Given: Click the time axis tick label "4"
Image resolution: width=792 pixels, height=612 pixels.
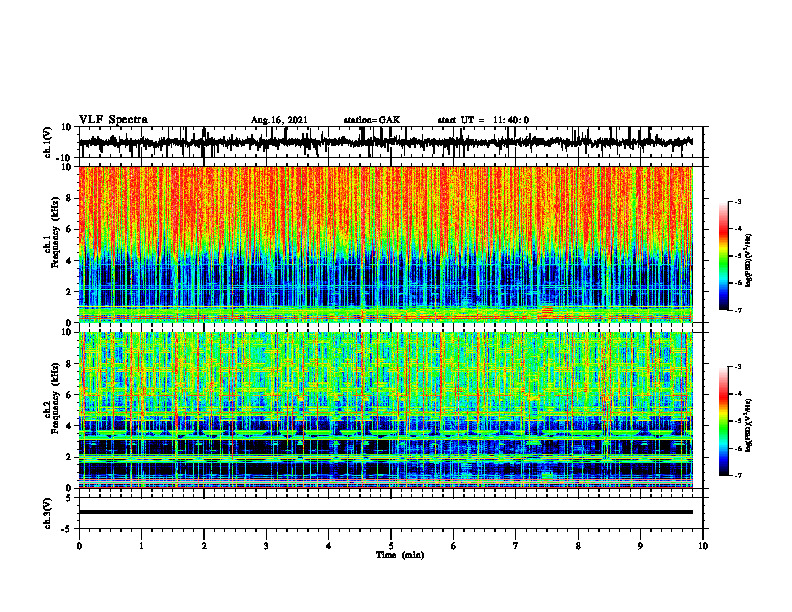Looking at the screenshot, I should 329,546.
